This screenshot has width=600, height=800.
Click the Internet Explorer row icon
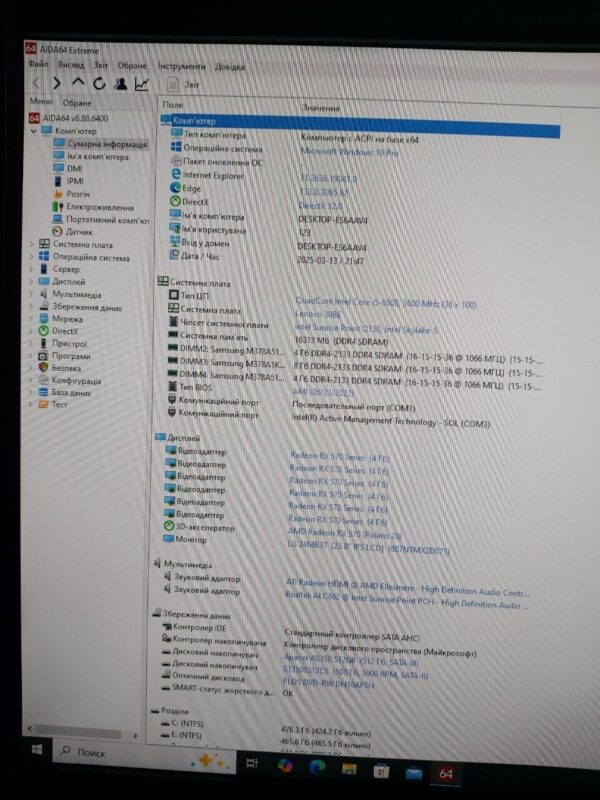click(176, 174)
